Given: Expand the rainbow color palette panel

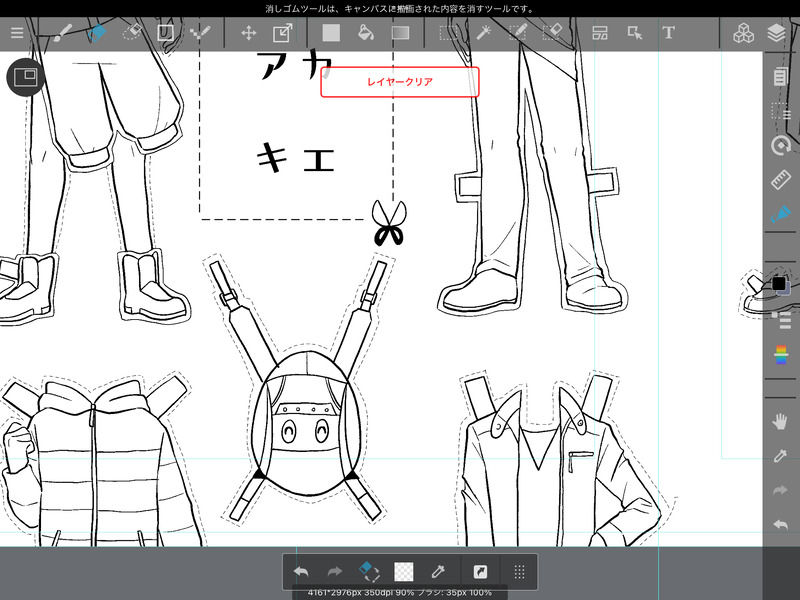Looking at the screenshot, I should 781,354.
